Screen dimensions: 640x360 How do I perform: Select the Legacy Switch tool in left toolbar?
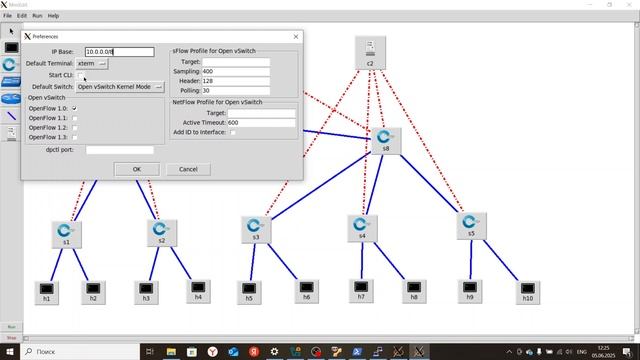[11, 82]
